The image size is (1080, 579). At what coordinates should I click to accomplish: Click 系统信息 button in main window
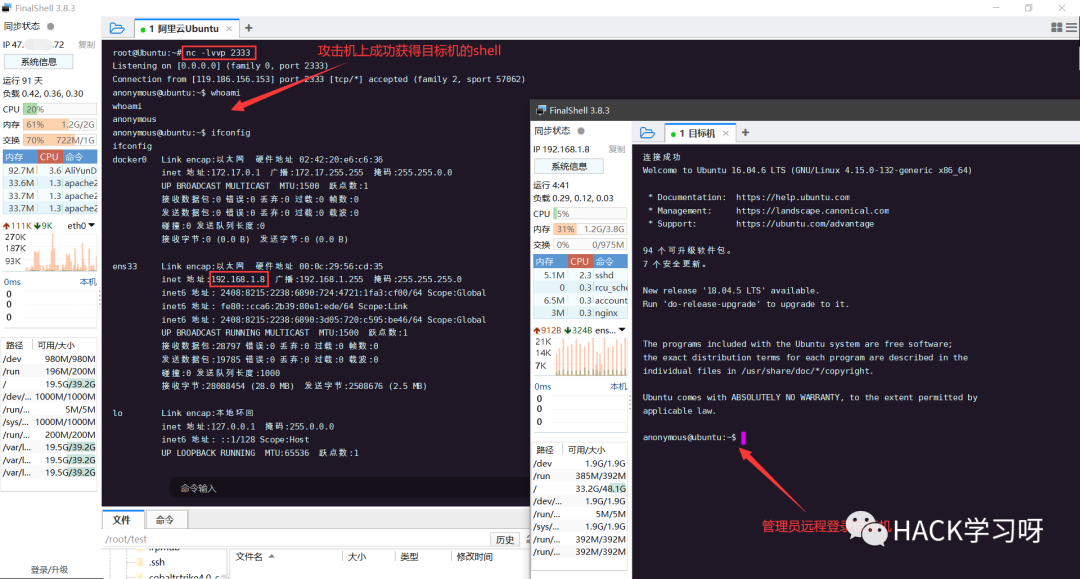pos(39,62)
